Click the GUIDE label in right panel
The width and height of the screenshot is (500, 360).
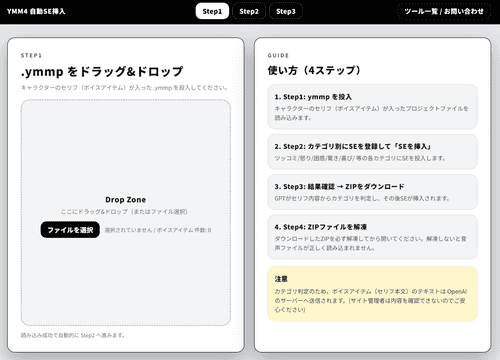click(278, 55)
